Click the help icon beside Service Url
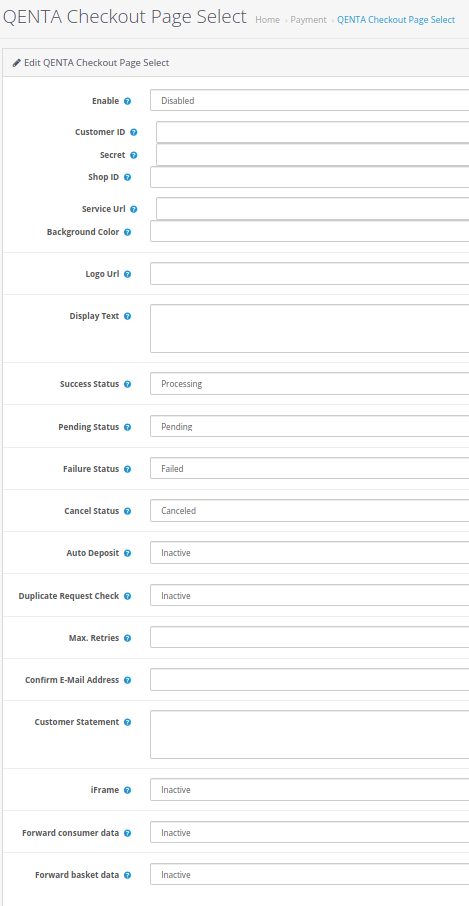Screen dimensions: 469x906 point(133,209)
